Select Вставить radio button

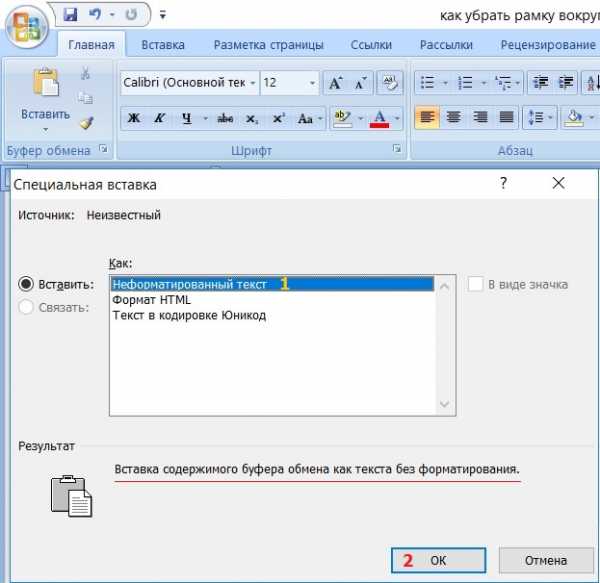click(26, 284)
